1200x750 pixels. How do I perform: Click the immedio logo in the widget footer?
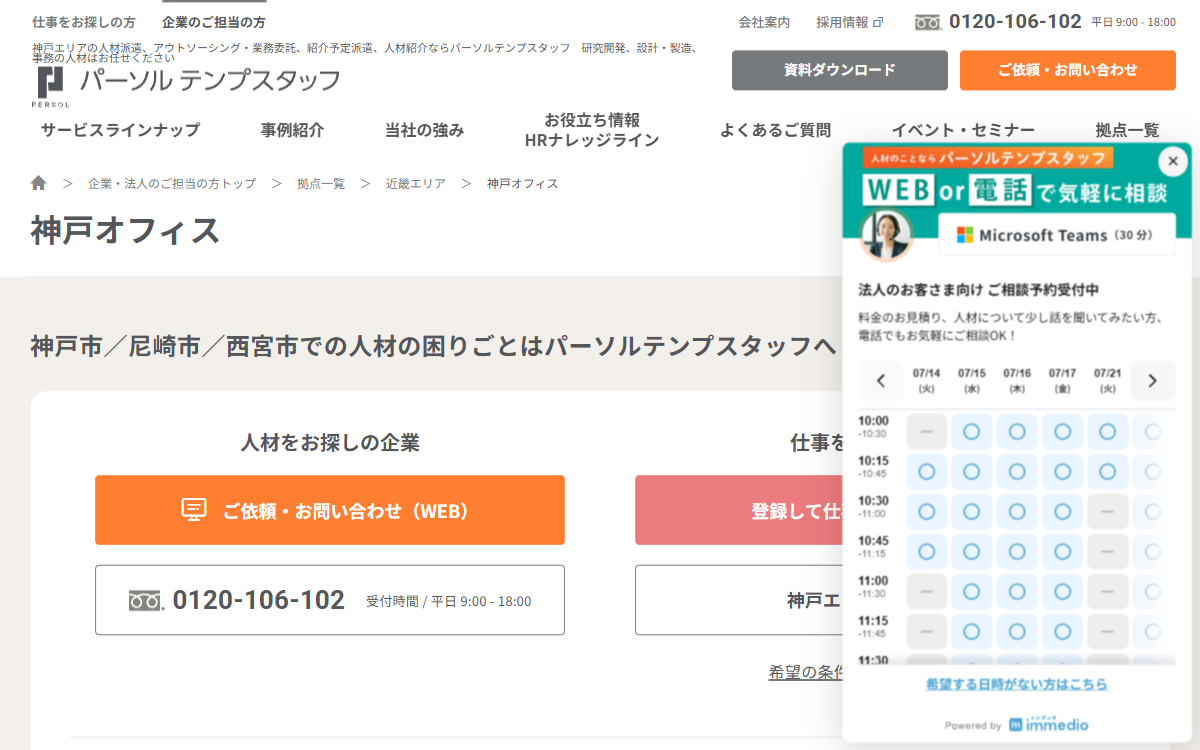tap(1048, 725)
